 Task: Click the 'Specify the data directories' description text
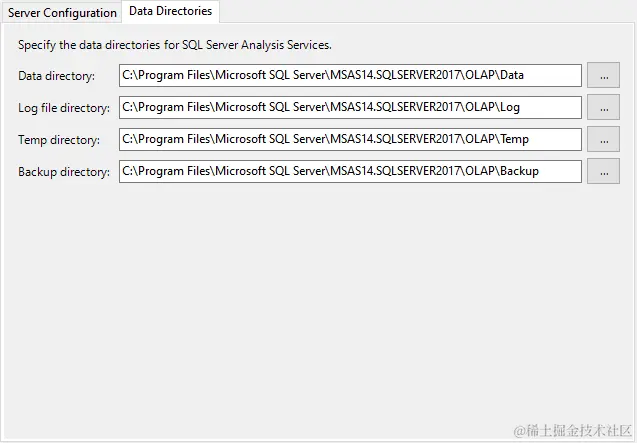pyautogui.click(x=174, y=45)
